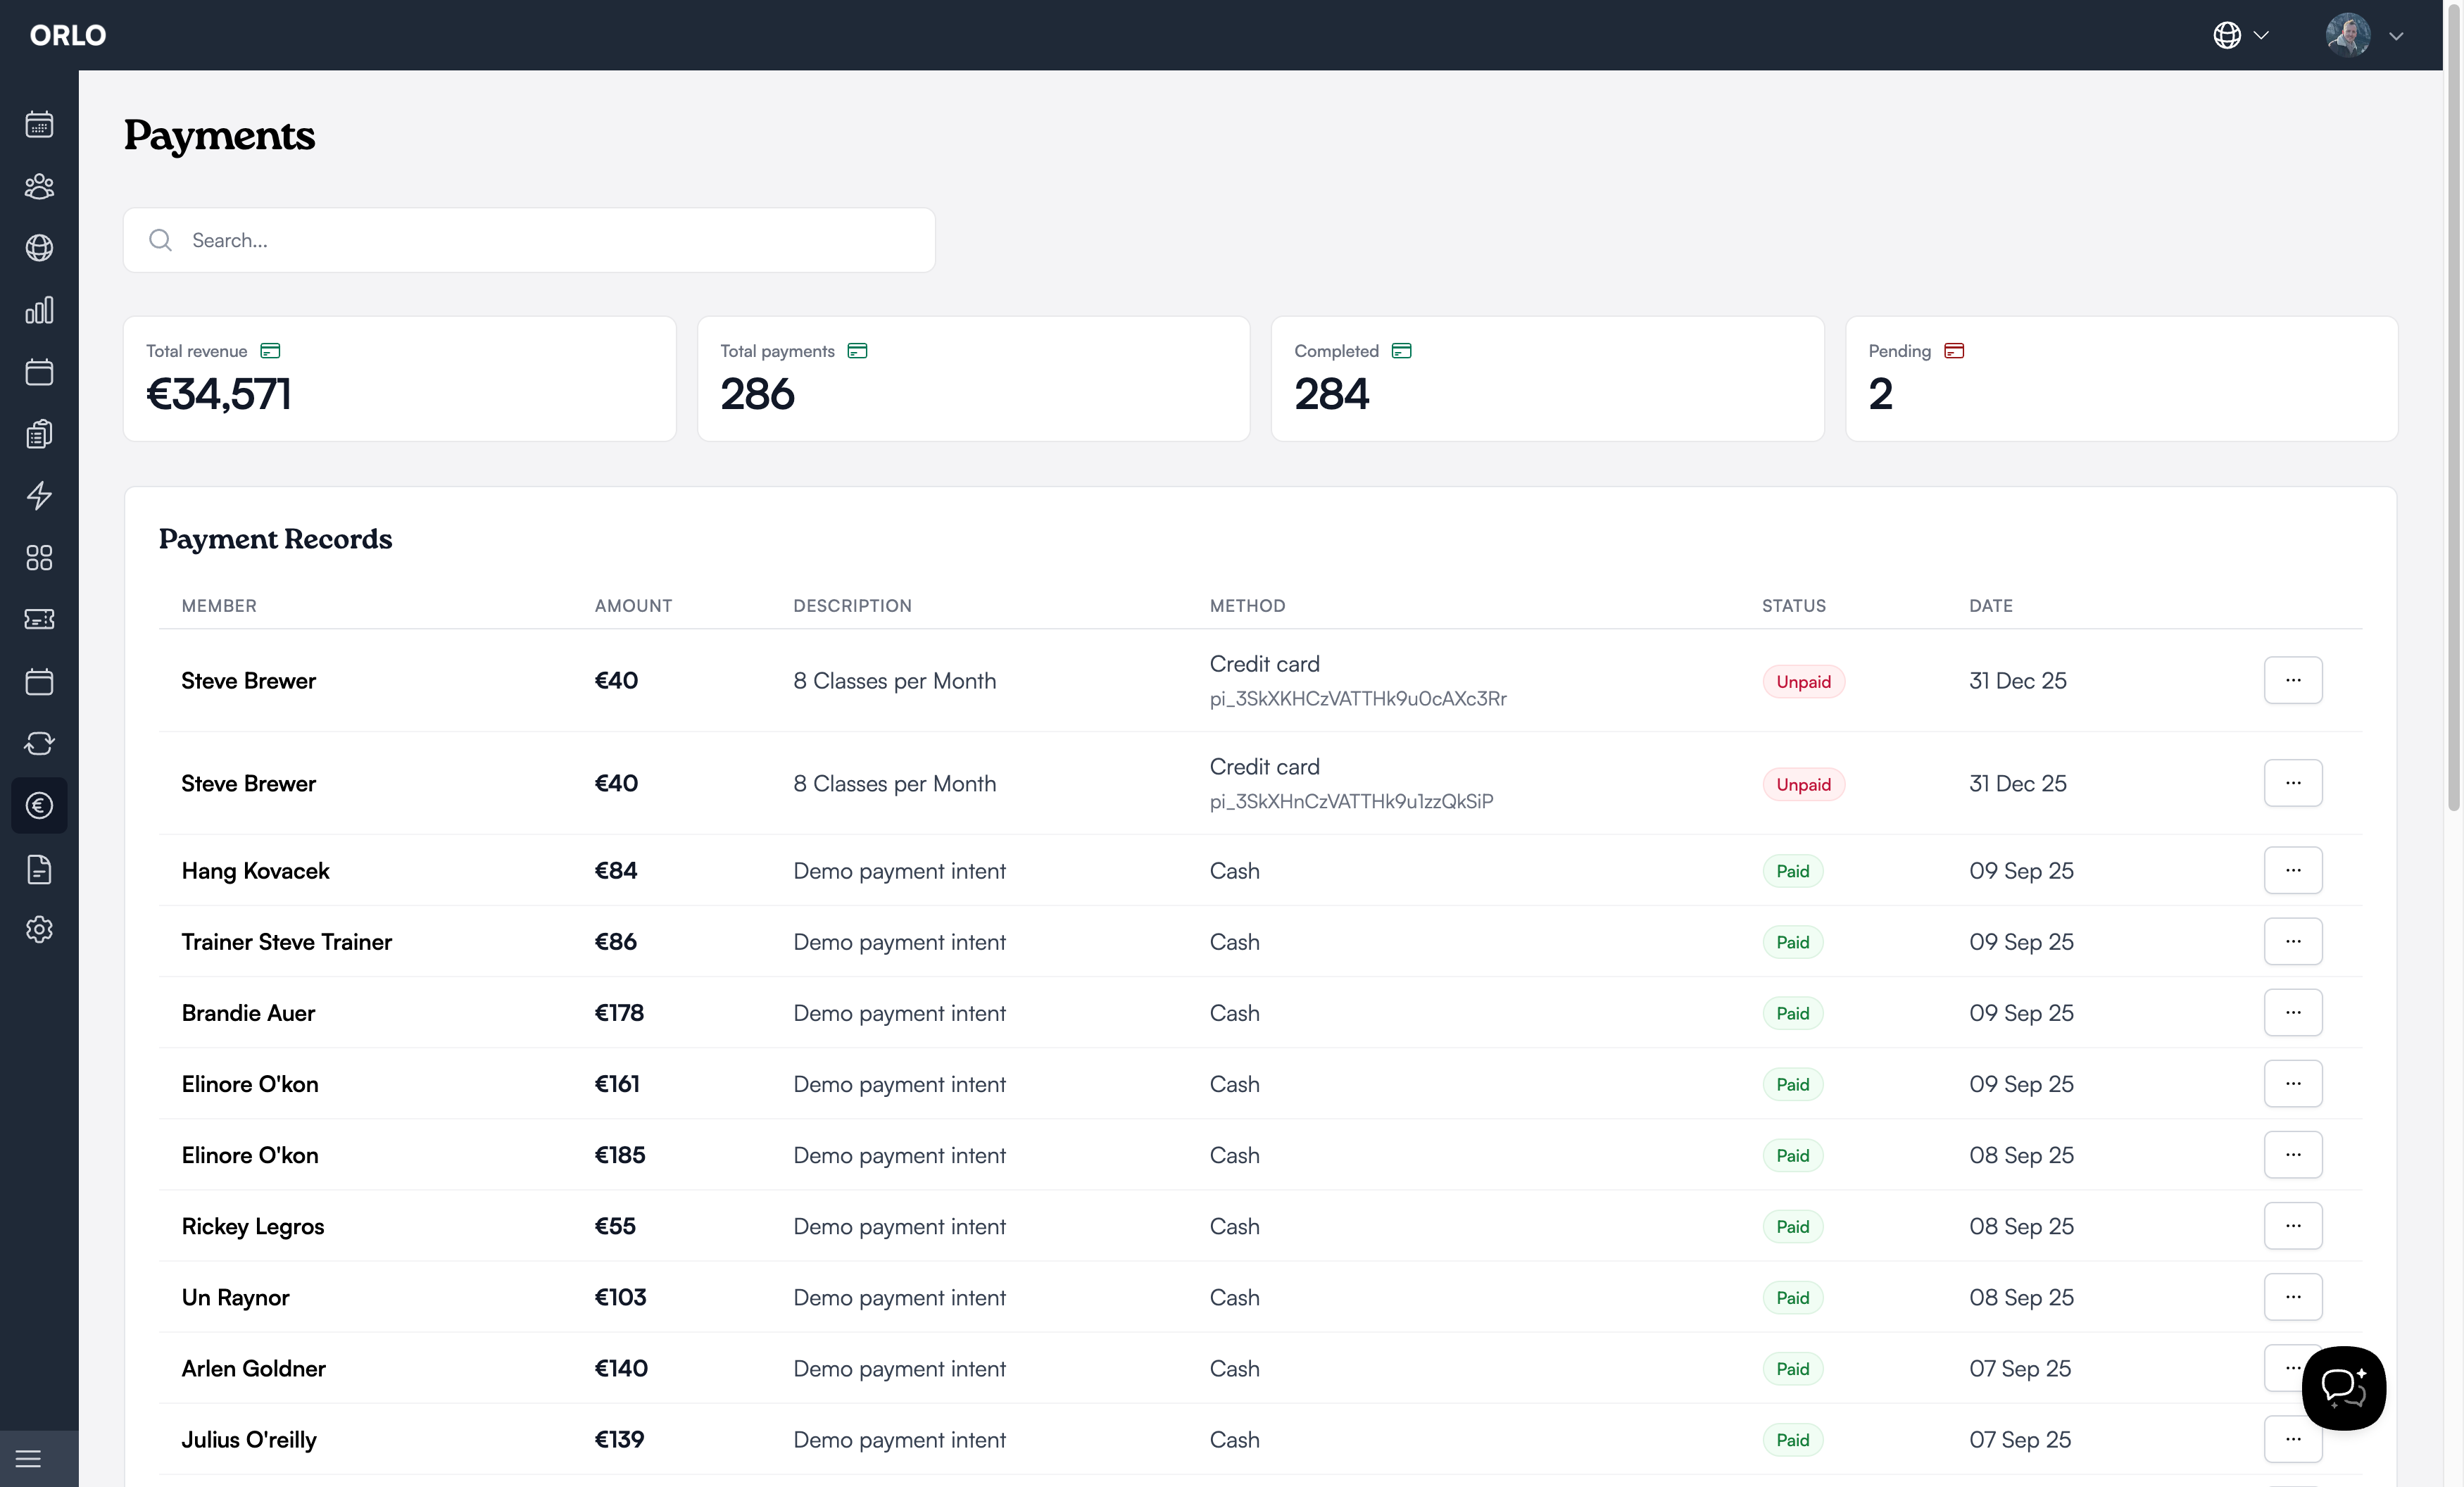2464x1487 pixels.
Task: Click the four-squares grid sidebar icon
Action: coord(39,558)
